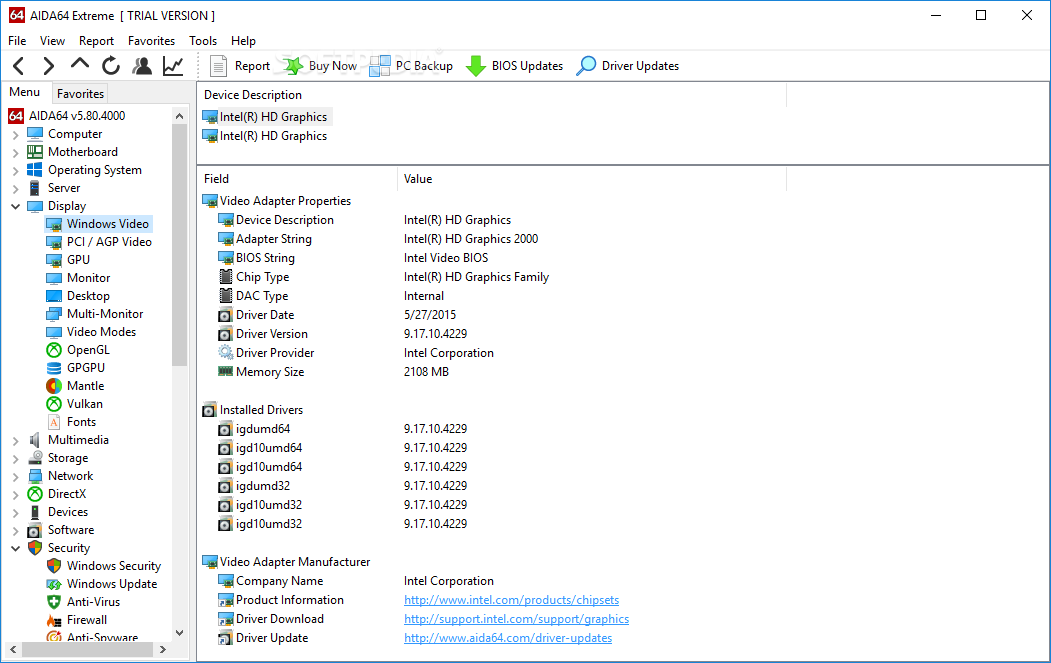Open the Help menu
This screenshot has height=663, width=1051.
coord(243,41)
